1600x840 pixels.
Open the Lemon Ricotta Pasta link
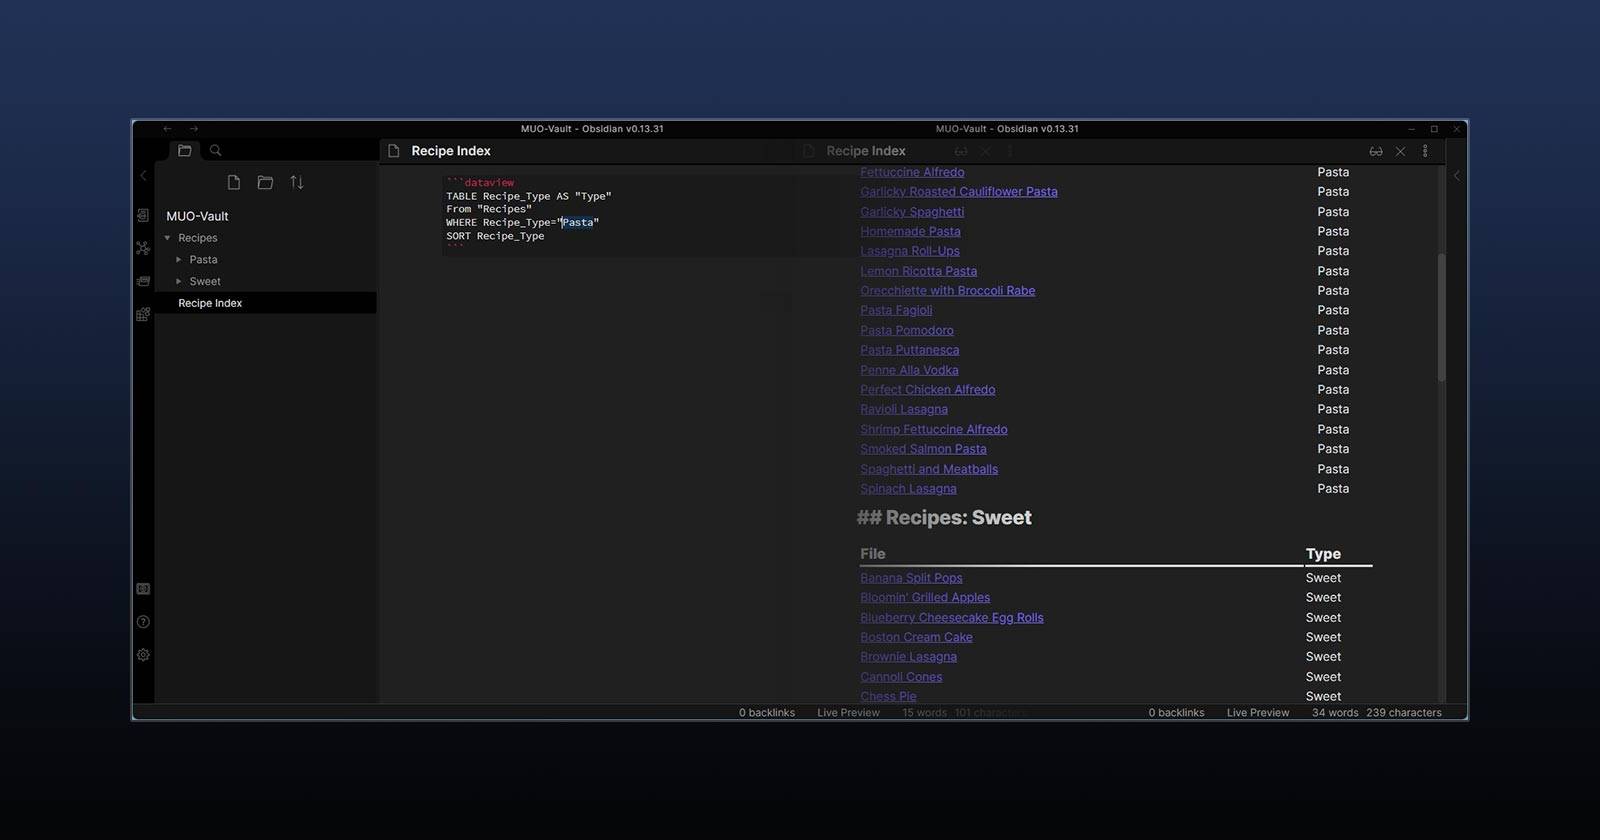pyautogui.click(x=919, y=271)
